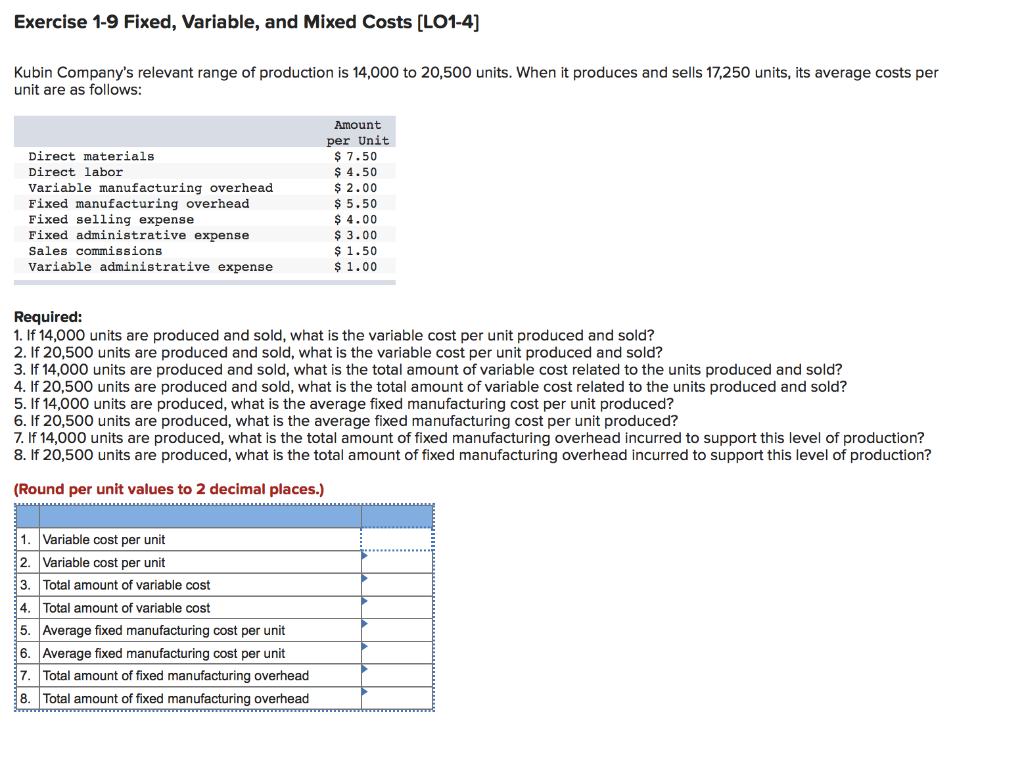Image resolution: width=1024 pixels, height=769 pixels.
Task: Open the answer marker for row 3
Action: click(365, 580)
